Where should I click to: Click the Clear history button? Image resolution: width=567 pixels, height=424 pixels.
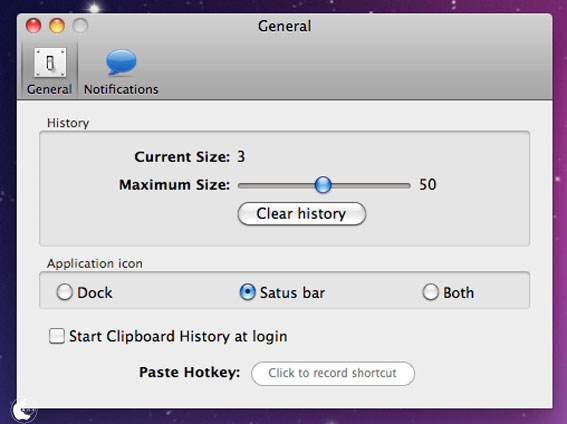click(302, 214)
